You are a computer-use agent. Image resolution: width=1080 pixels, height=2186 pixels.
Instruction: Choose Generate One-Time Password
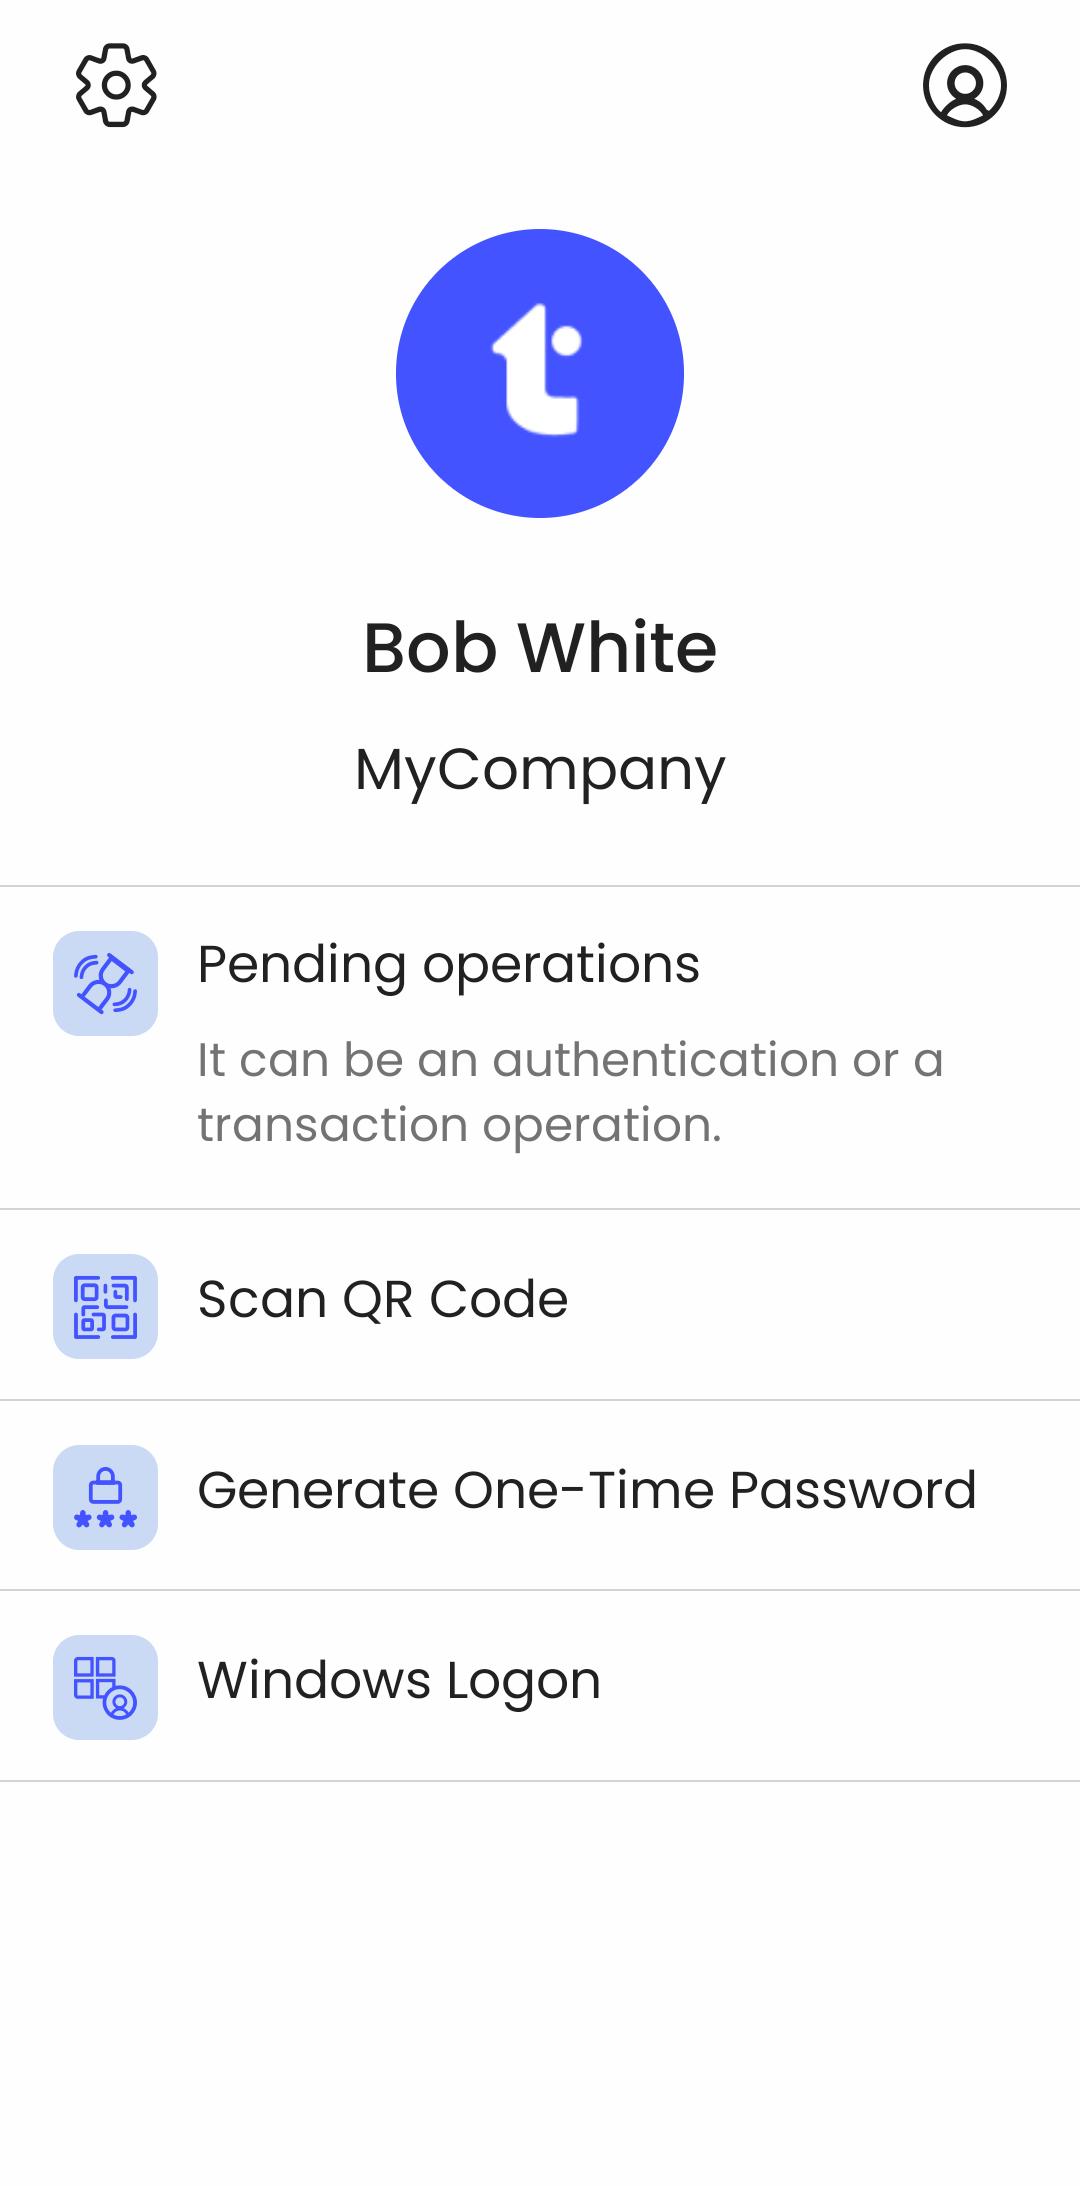coord(540,1496)
